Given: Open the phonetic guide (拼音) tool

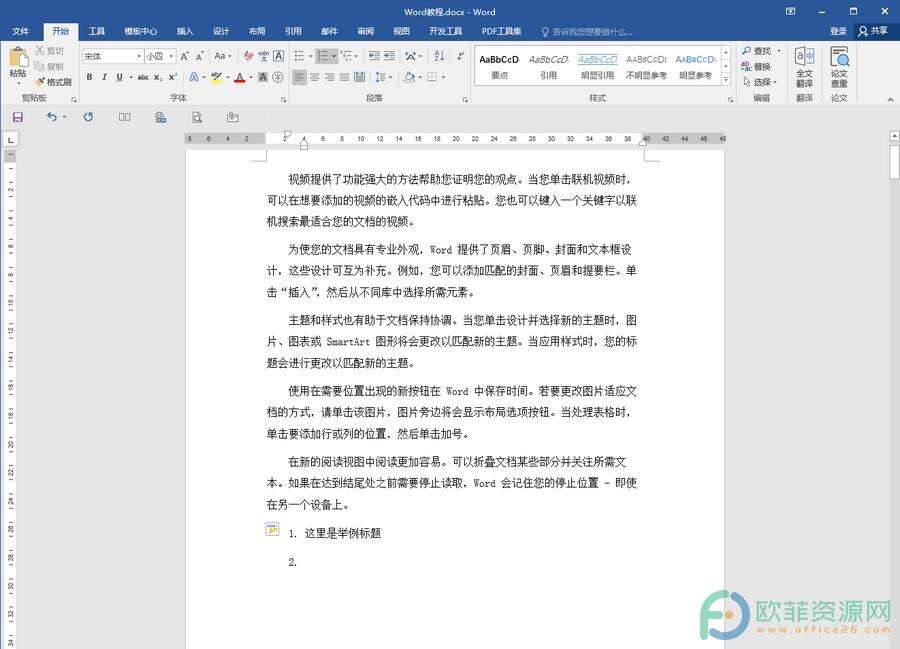Looking at the screenshot, I should point(263,56).
